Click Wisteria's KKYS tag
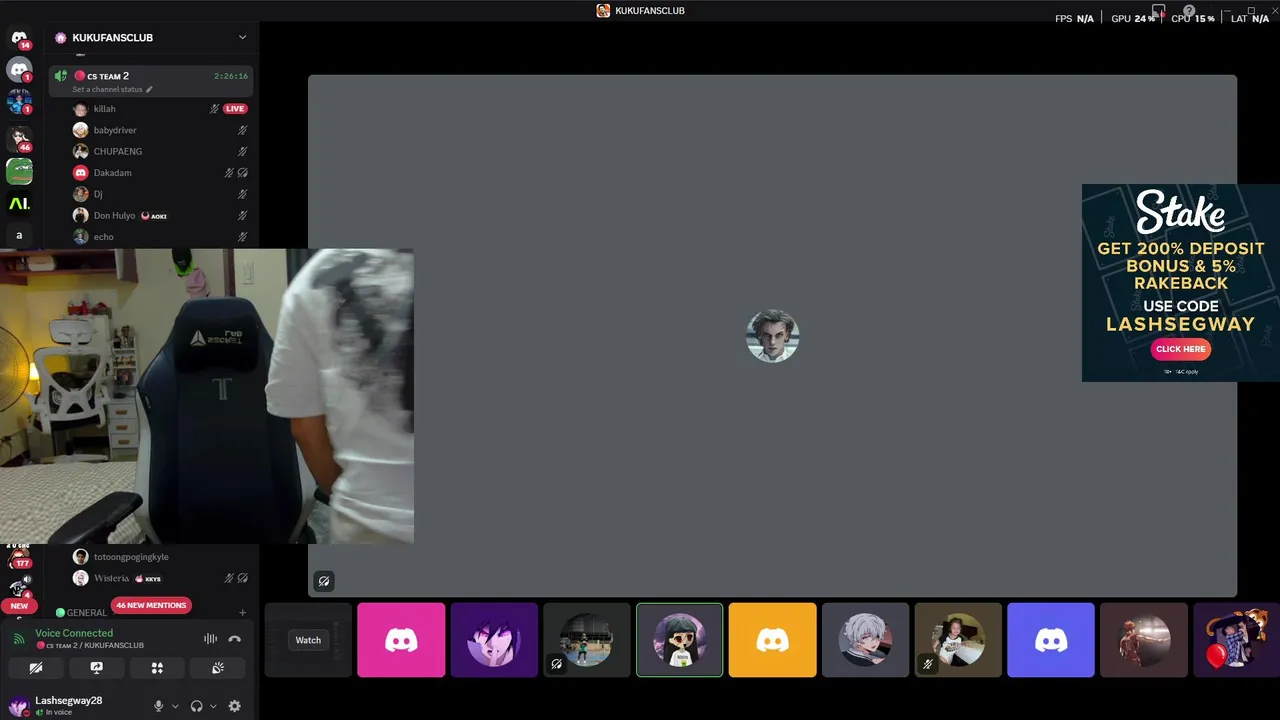This screenshot has height=720, width=1280. pyautogui.click(x=148, y=579)
